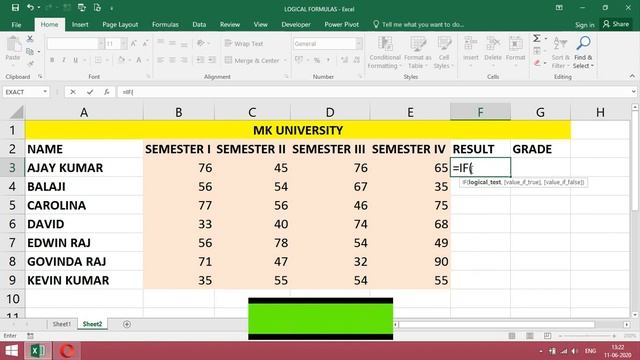The height and width of the screenshot is (360, 640).
Task: Click the Percent Style icon
Action: tap(317, 60)
